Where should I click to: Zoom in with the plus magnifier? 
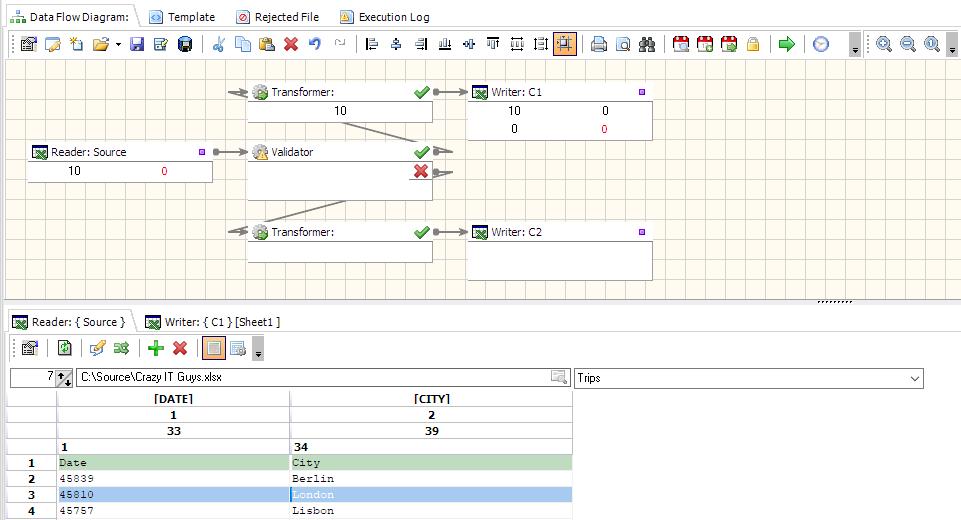tap(884, 44)
